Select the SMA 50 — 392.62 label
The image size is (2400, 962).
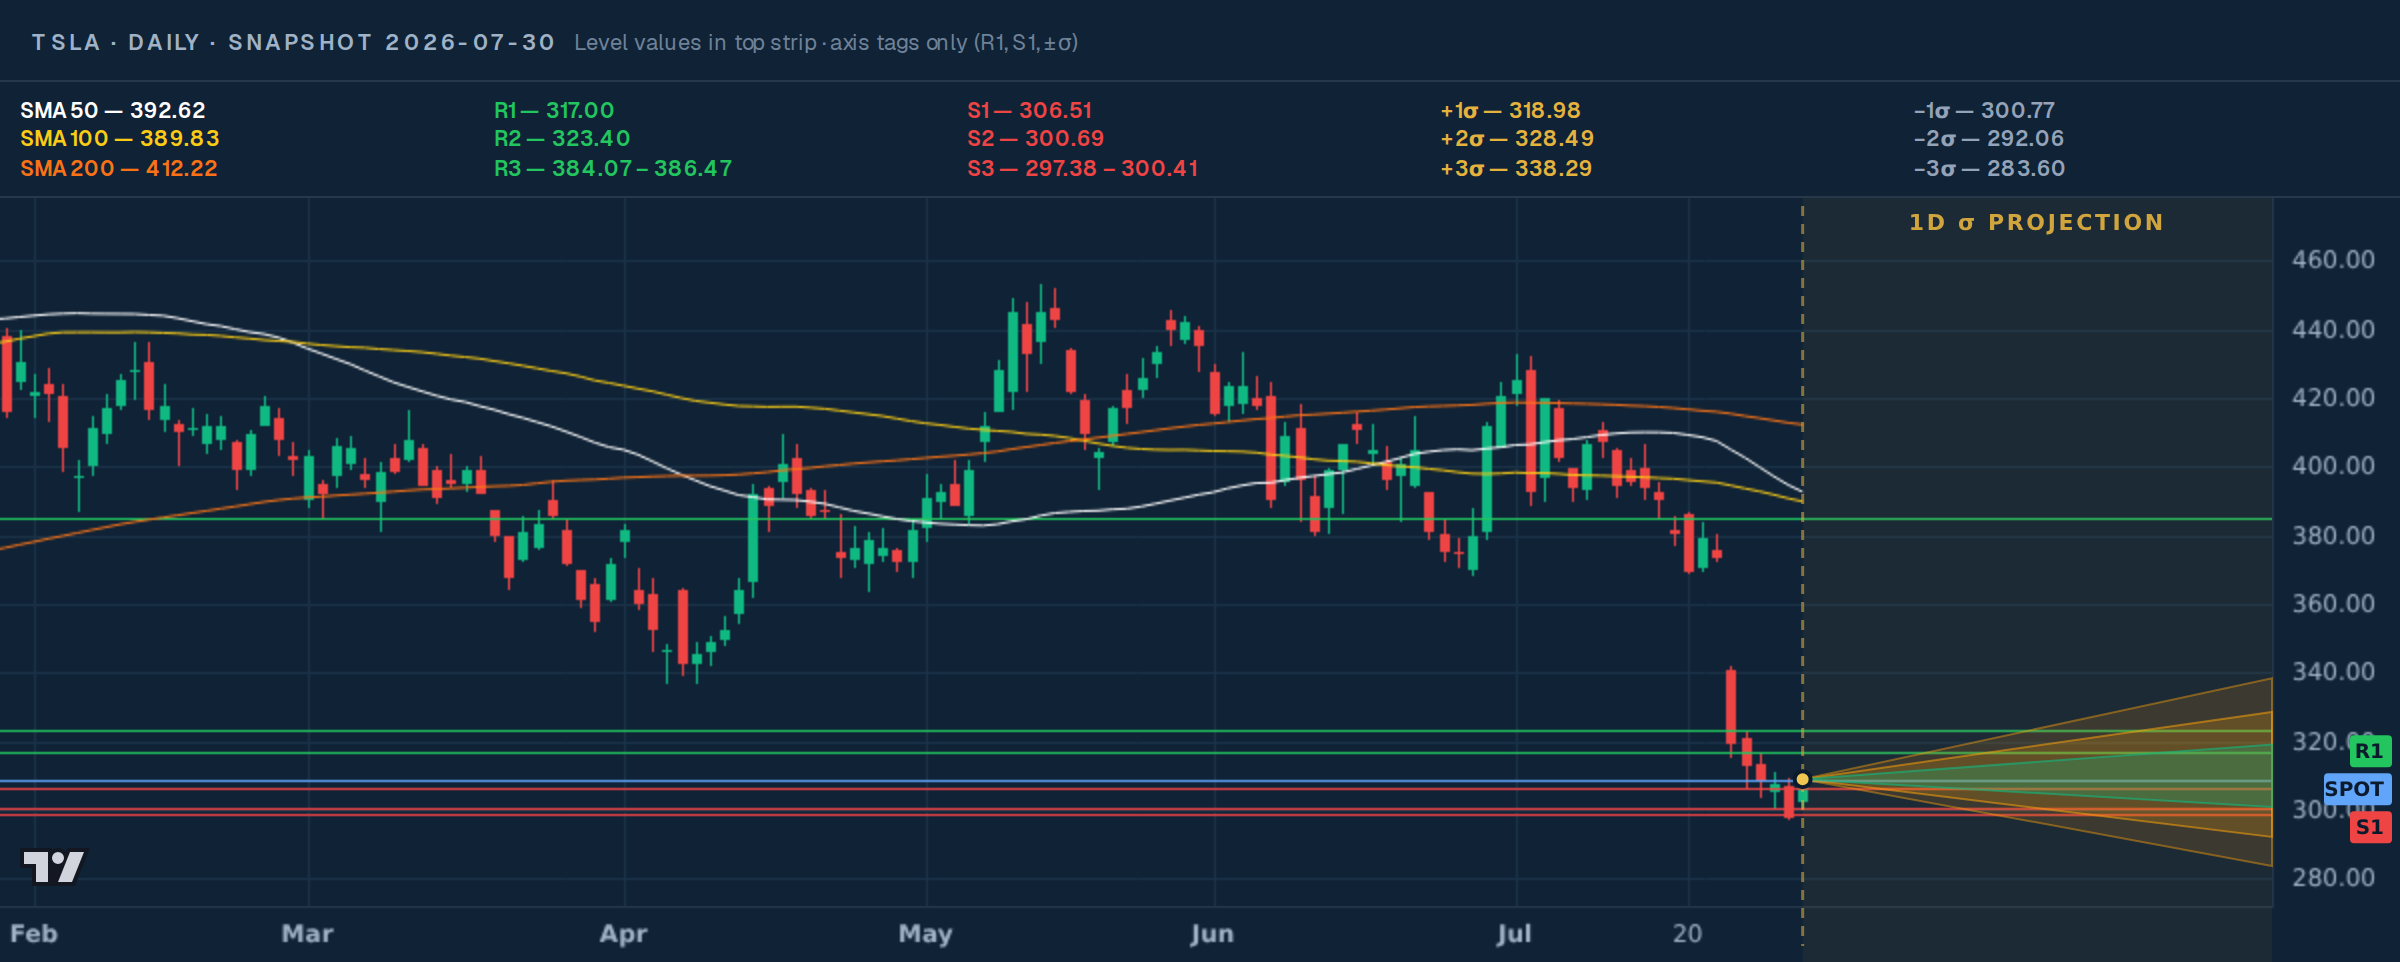[x=113, y=110]
